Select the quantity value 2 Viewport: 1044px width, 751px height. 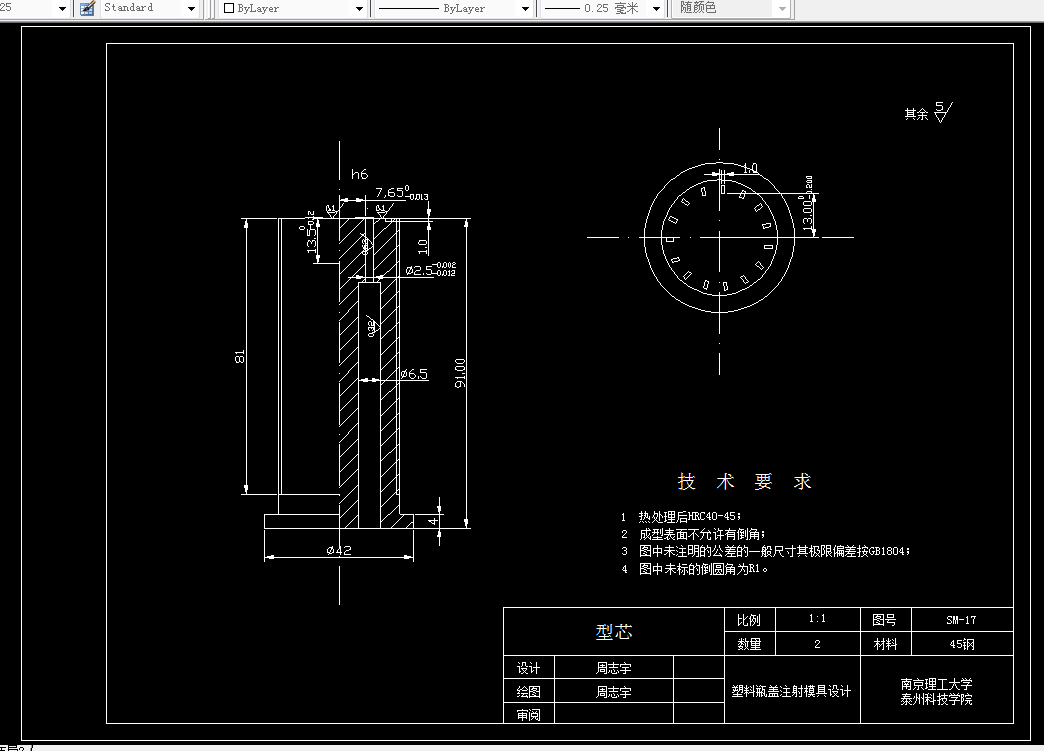818,644
